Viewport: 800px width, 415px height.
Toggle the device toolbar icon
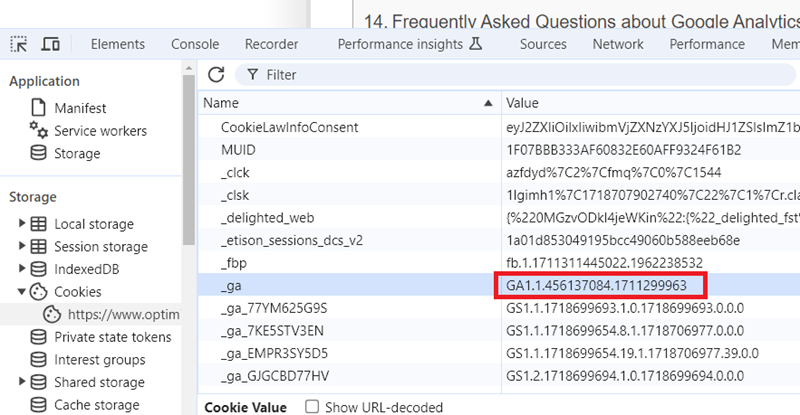click(x=50, y=44)
